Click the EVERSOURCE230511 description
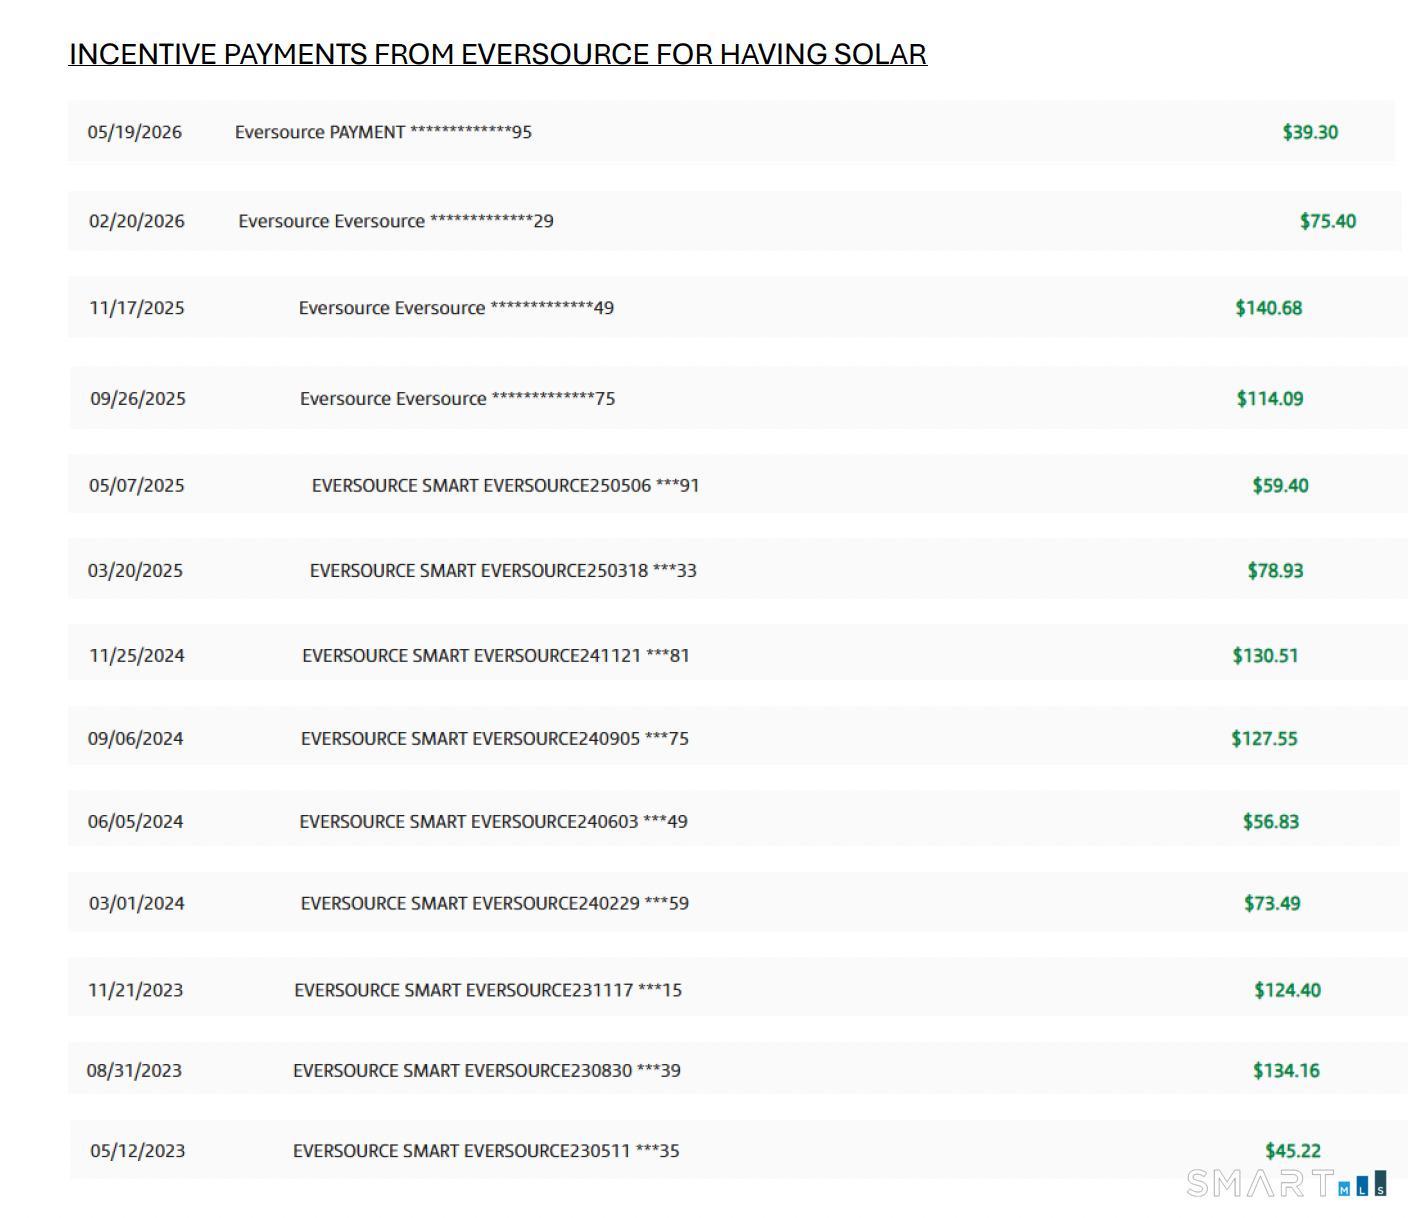Image resolution: width=1408 pixels, height=1218 pixels. [486, 1151]
